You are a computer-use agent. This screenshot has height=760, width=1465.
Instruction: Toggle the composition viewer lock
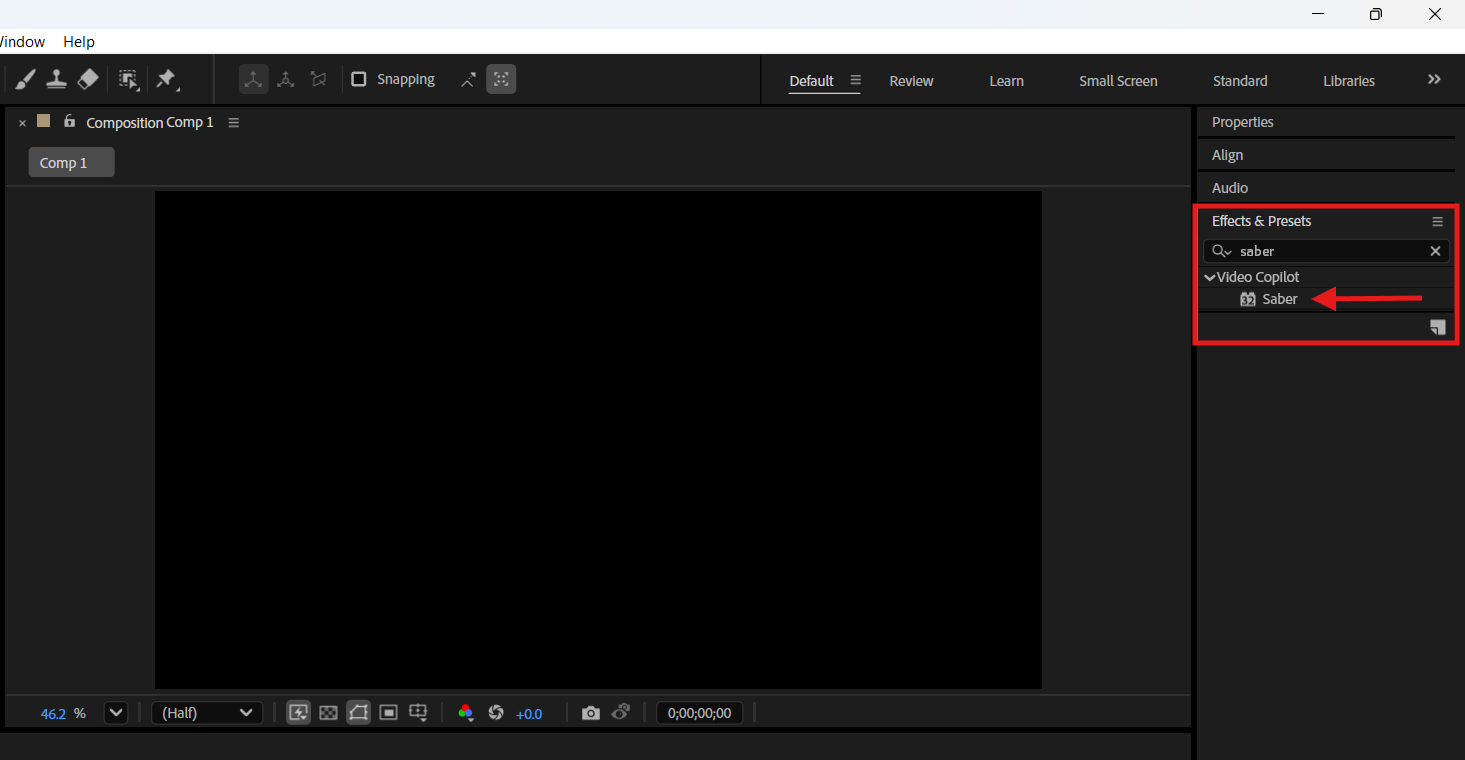(x=69, y=121)
